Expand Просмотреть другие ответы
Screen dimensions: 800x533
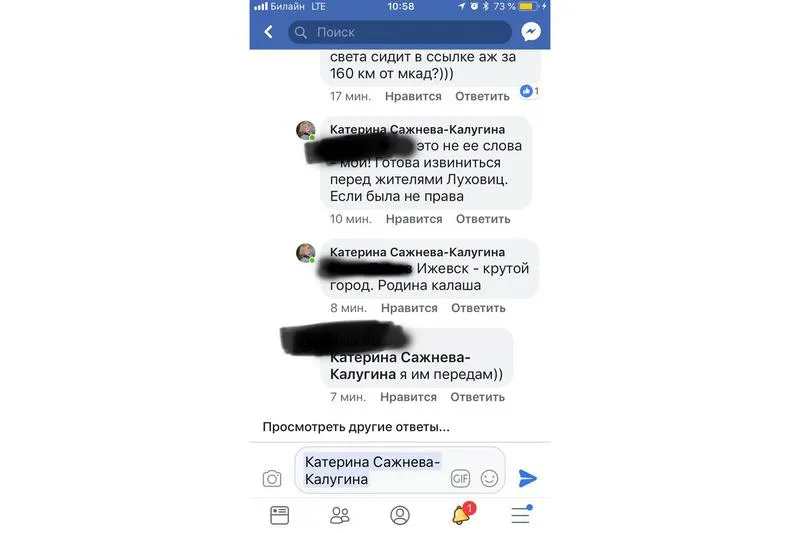coord(356,427)
